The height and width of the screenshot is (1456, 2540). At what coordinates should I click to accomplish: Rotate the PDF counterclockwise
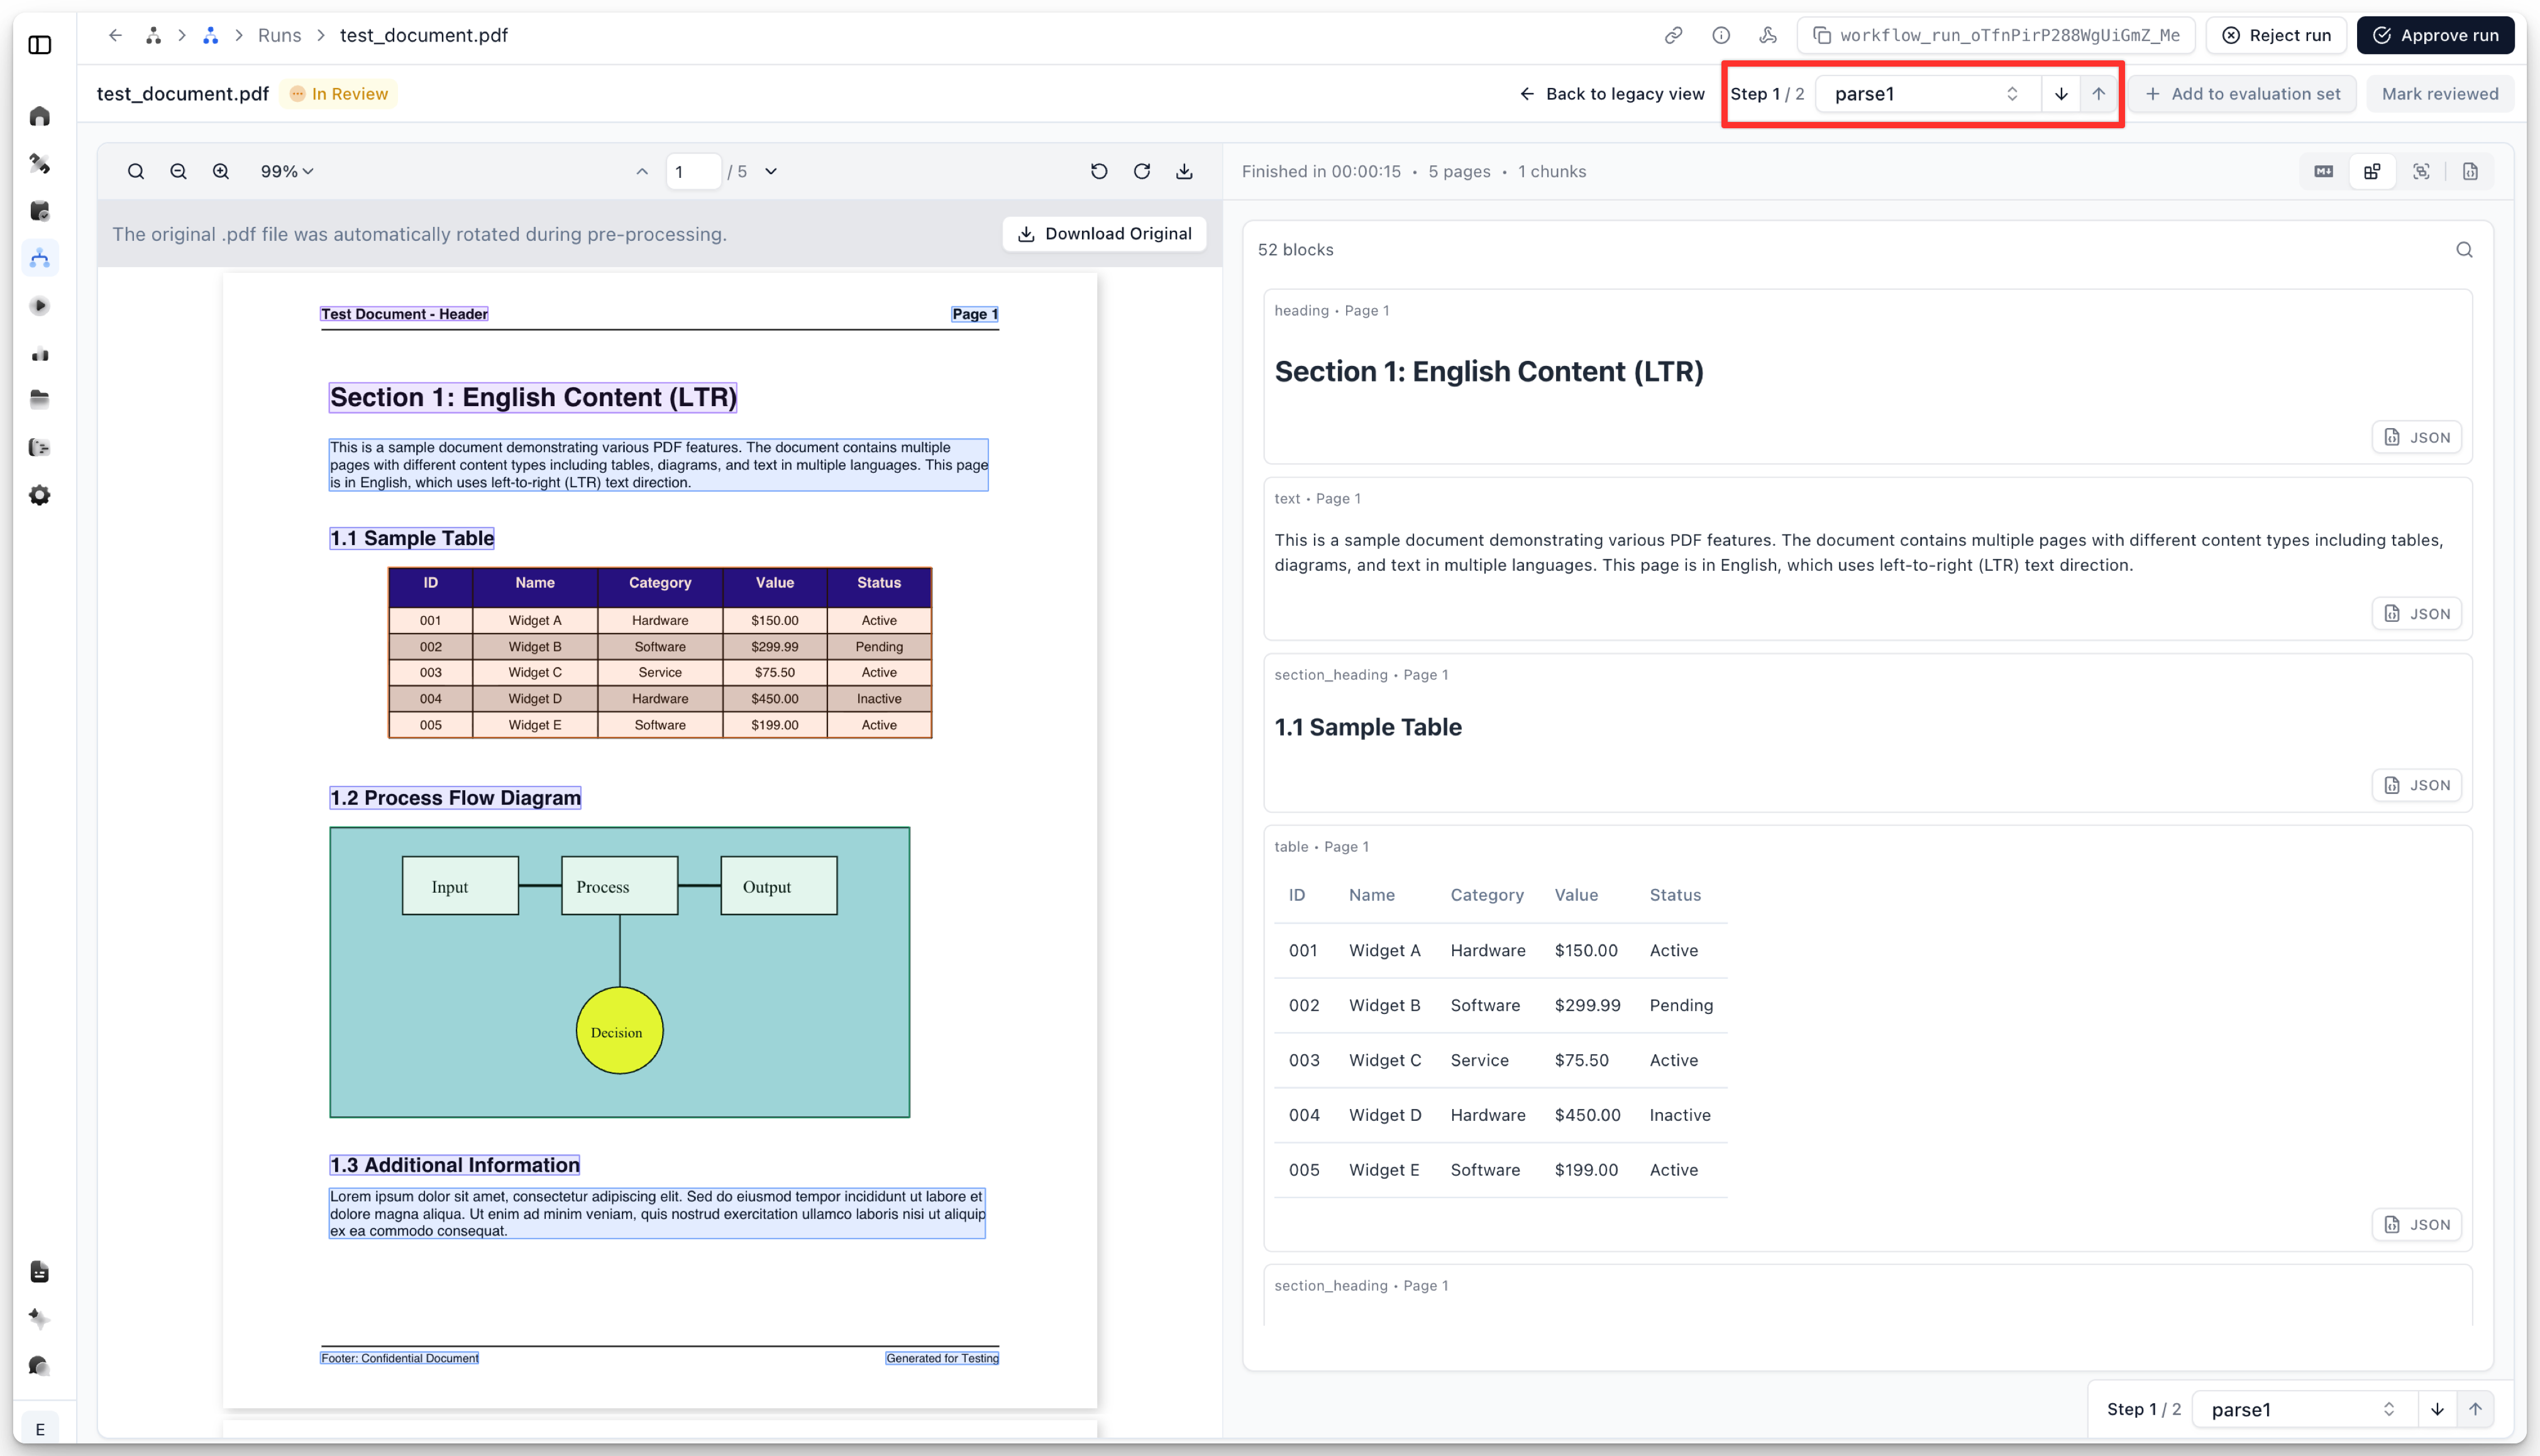1099,172
